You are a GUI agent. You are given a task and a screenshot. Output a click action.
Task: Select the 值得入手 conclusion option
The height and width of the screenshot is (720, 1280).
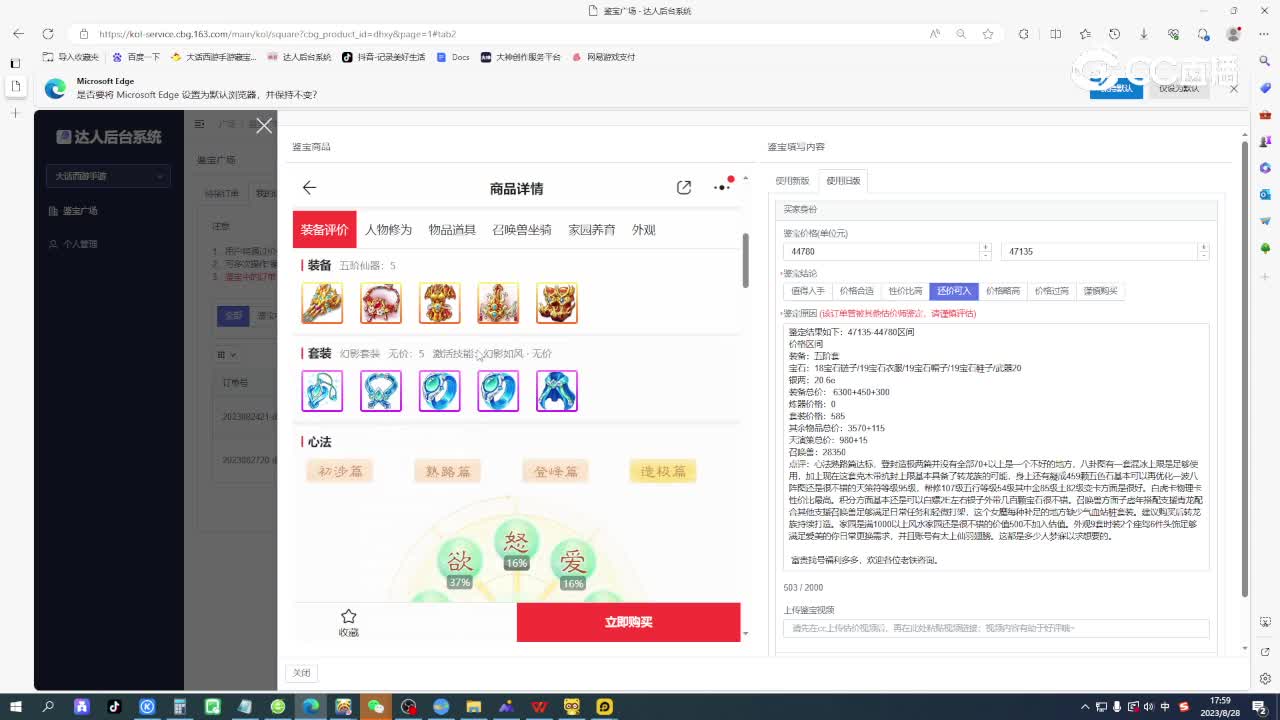[808, 291]
